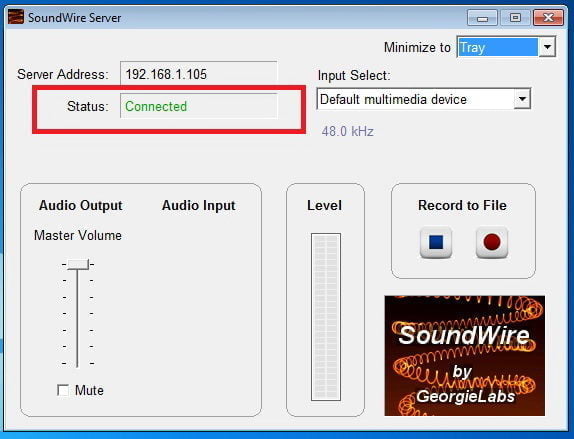Click the SoundWire app icon in title bar

pos(16,17)
